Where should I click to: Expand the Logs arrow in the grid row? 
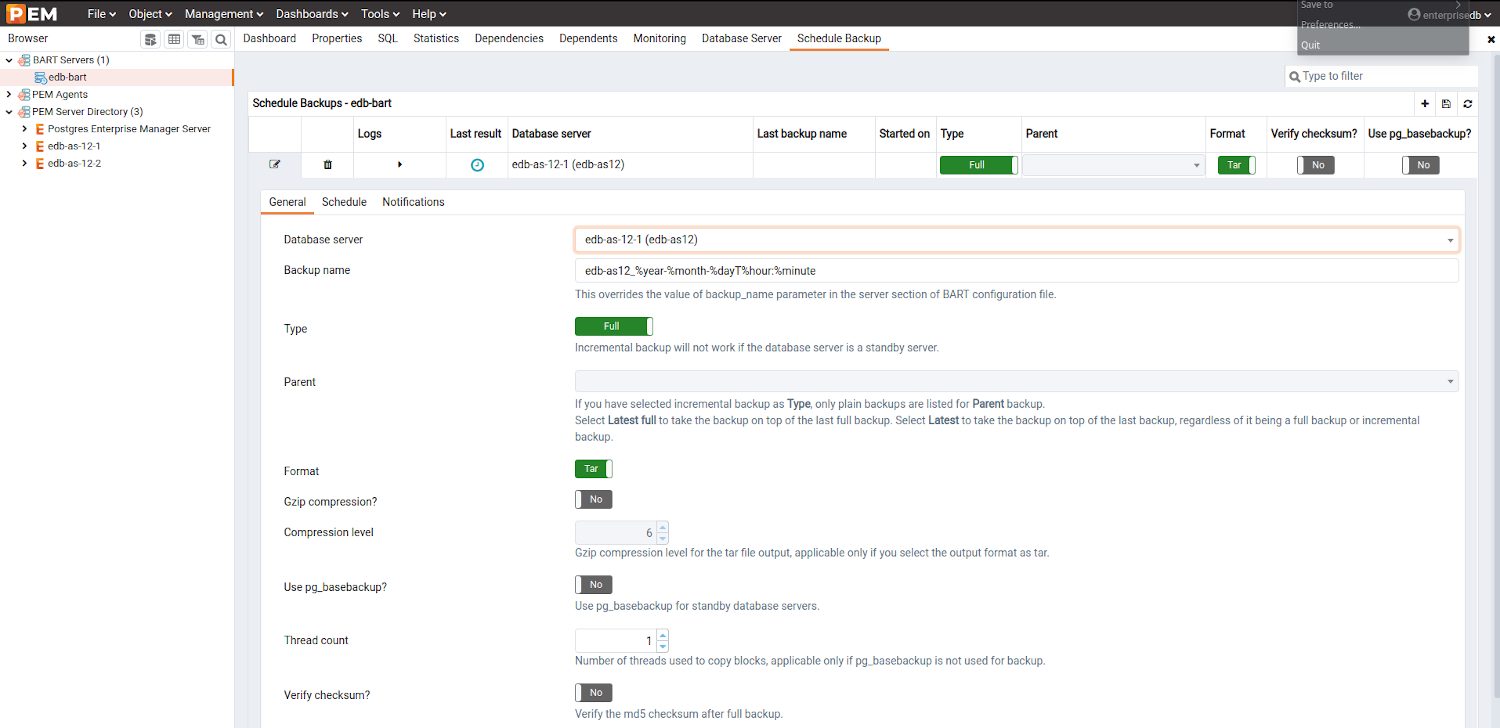point(400,164)
